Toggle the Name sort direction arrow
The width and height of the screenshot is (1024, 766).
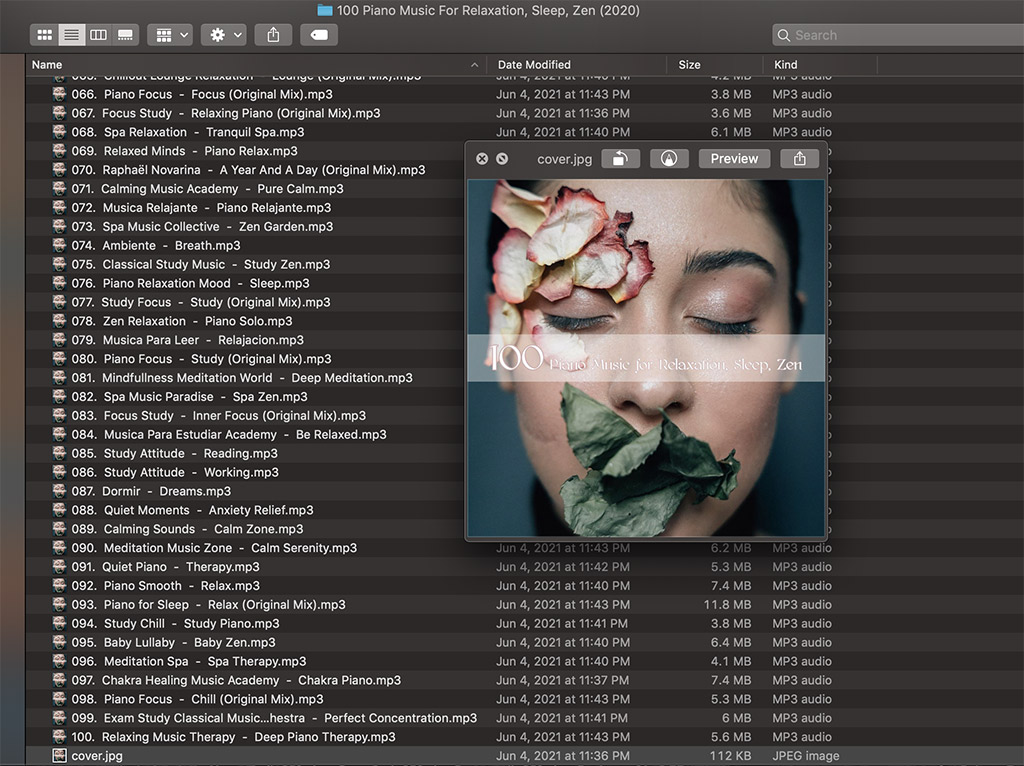click(x=475, y=65)
